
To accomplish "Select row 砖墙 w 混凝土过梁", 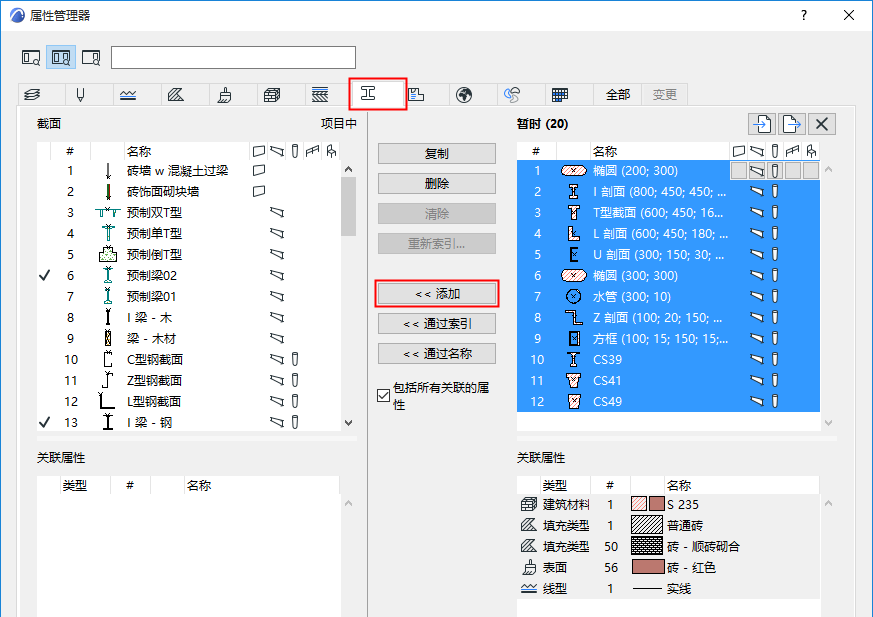I will (x=189, y=170).
